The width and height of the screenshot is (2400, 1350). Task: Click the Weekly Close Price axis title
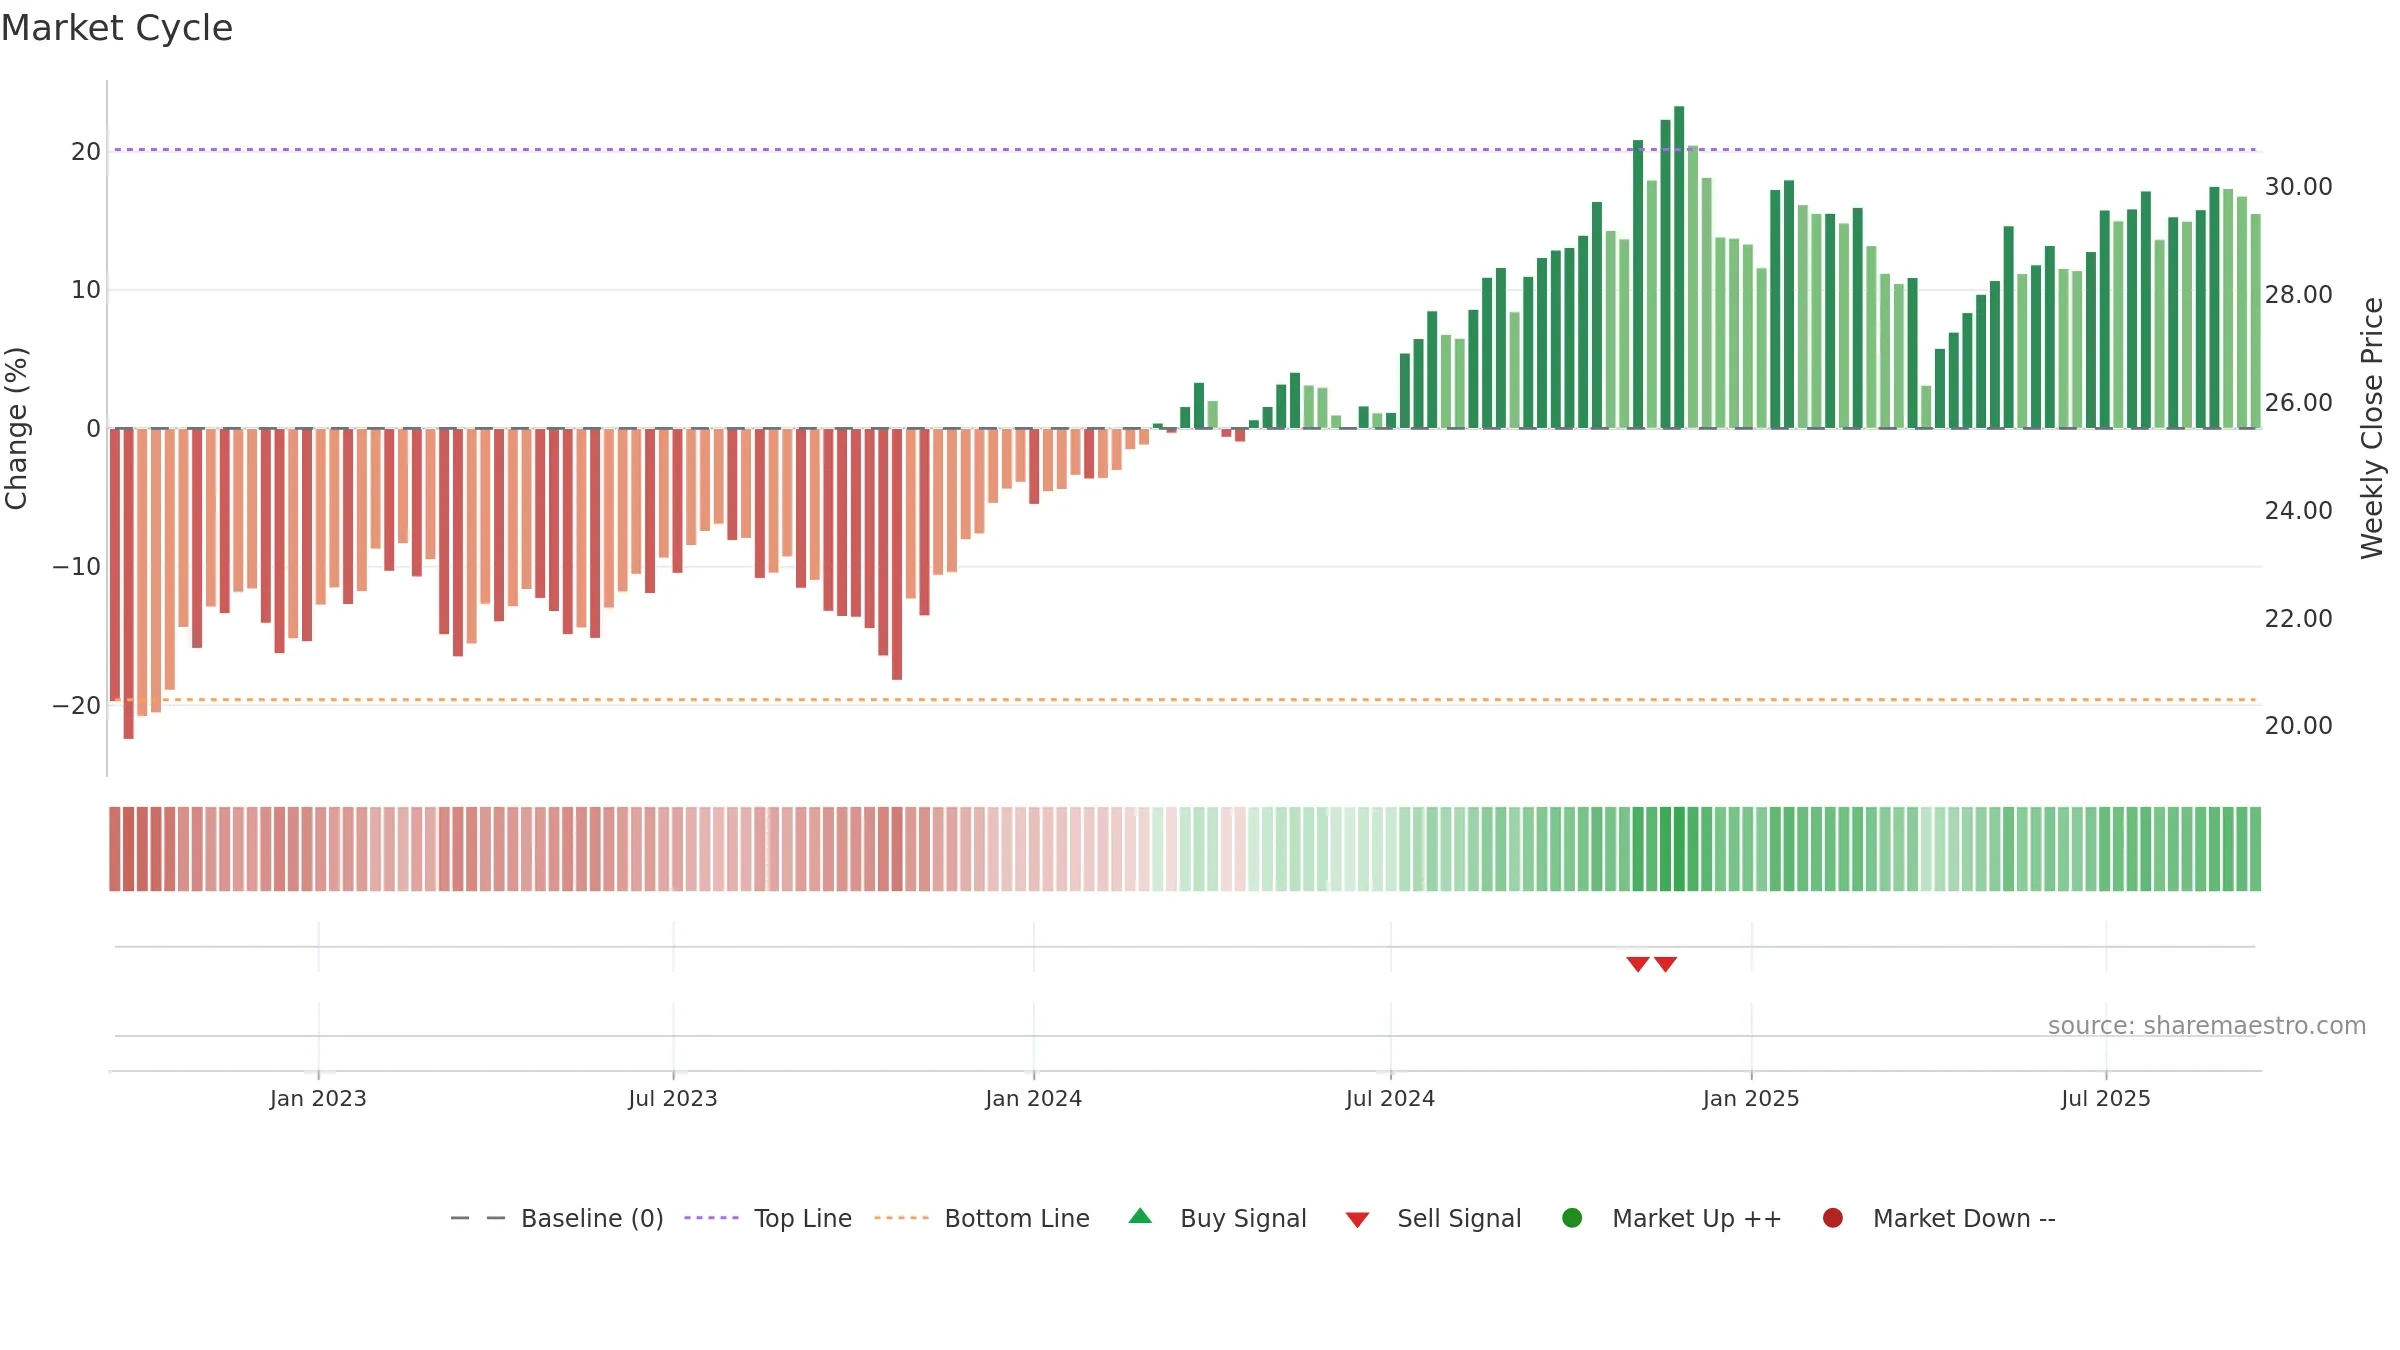point(2372,428)
